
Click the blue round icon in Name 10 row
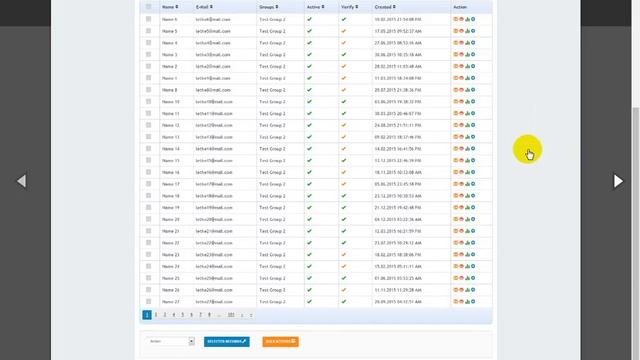tap(473, 102)
